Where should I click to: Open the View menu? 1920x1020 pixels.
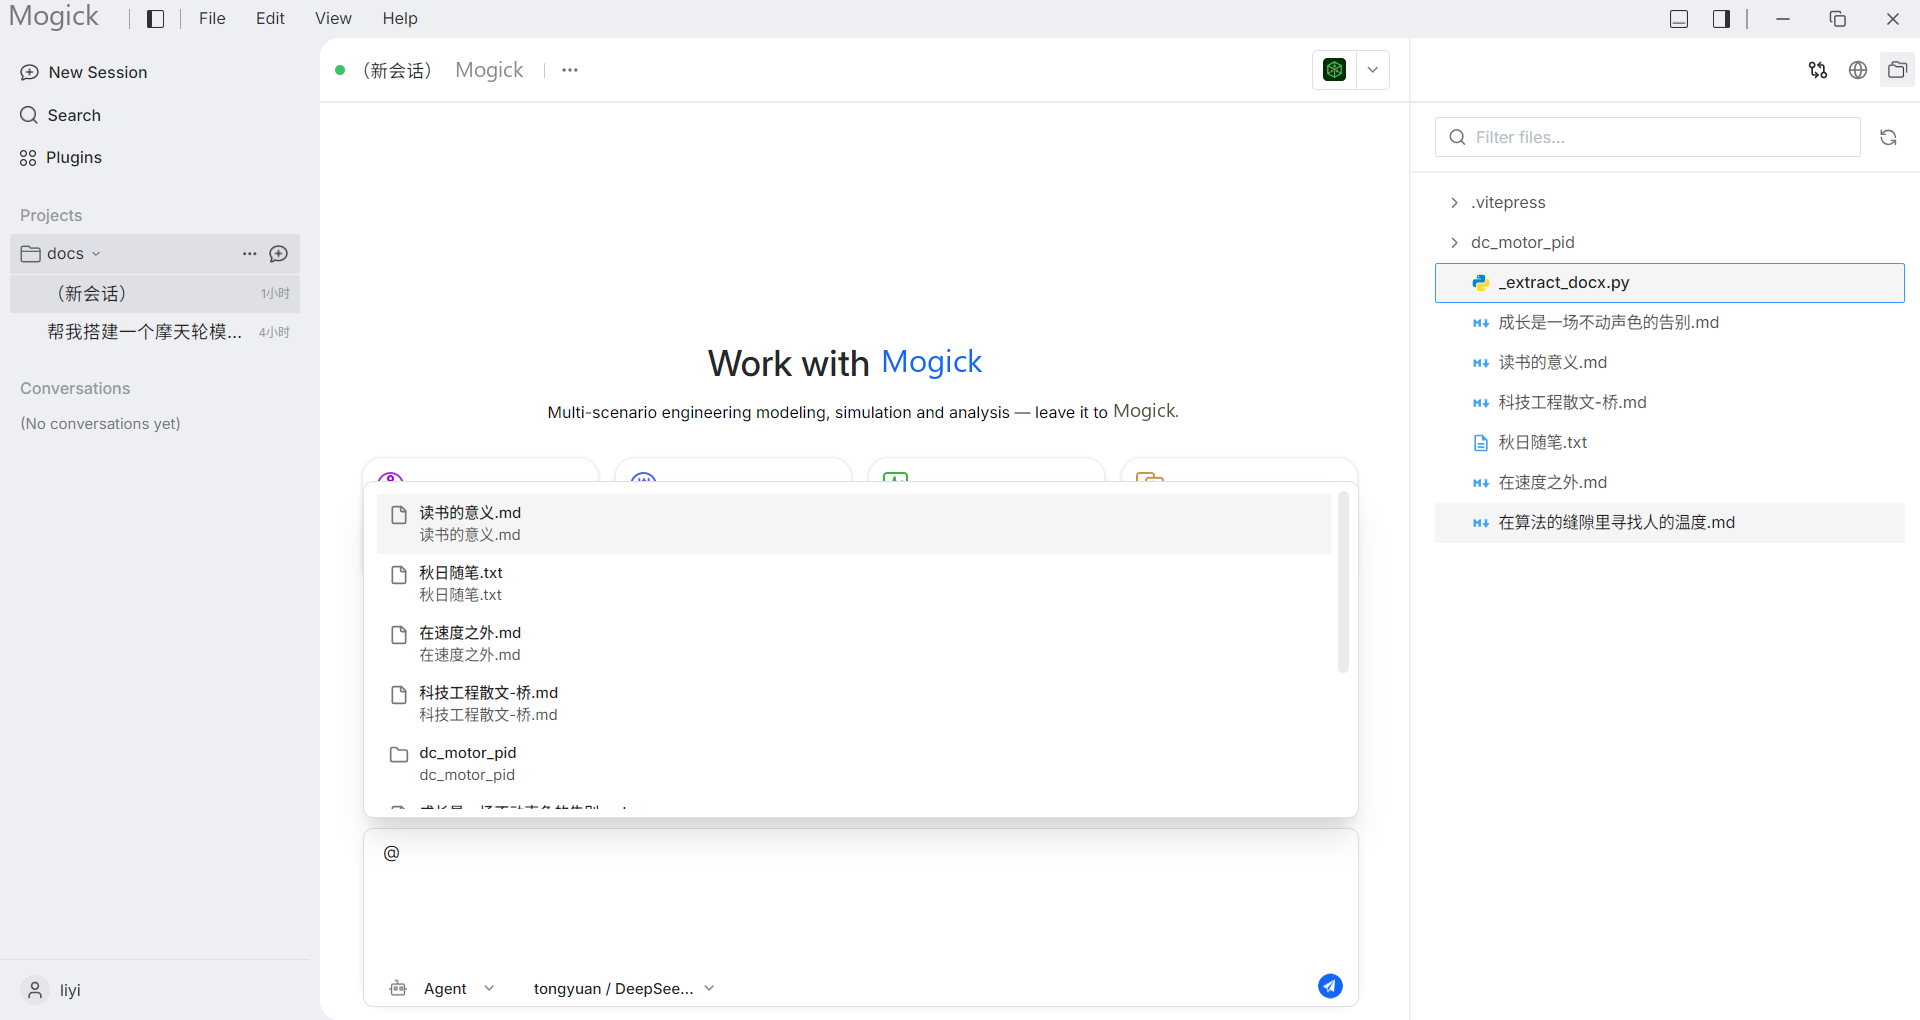coord(333,18)
